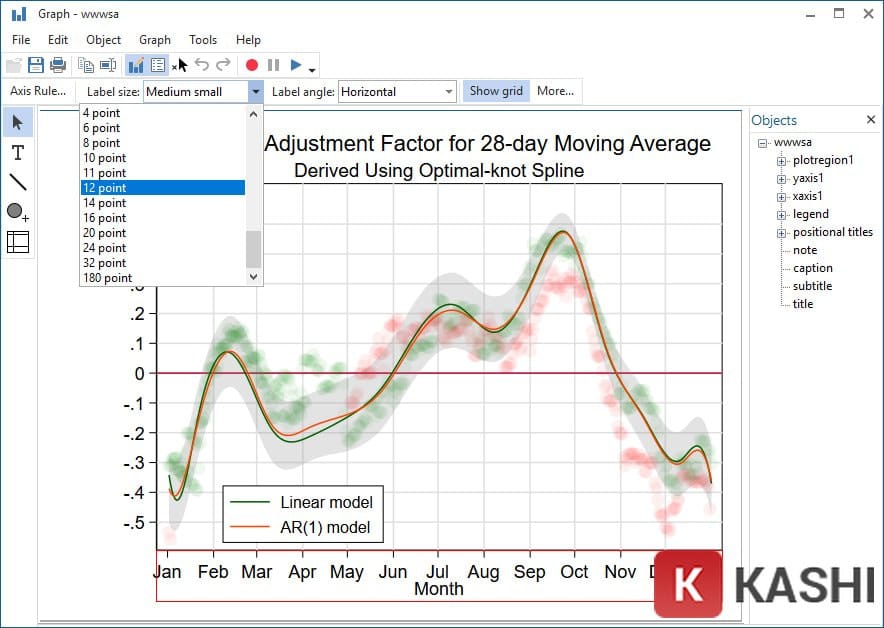Click the Print icon

[58, 64]
